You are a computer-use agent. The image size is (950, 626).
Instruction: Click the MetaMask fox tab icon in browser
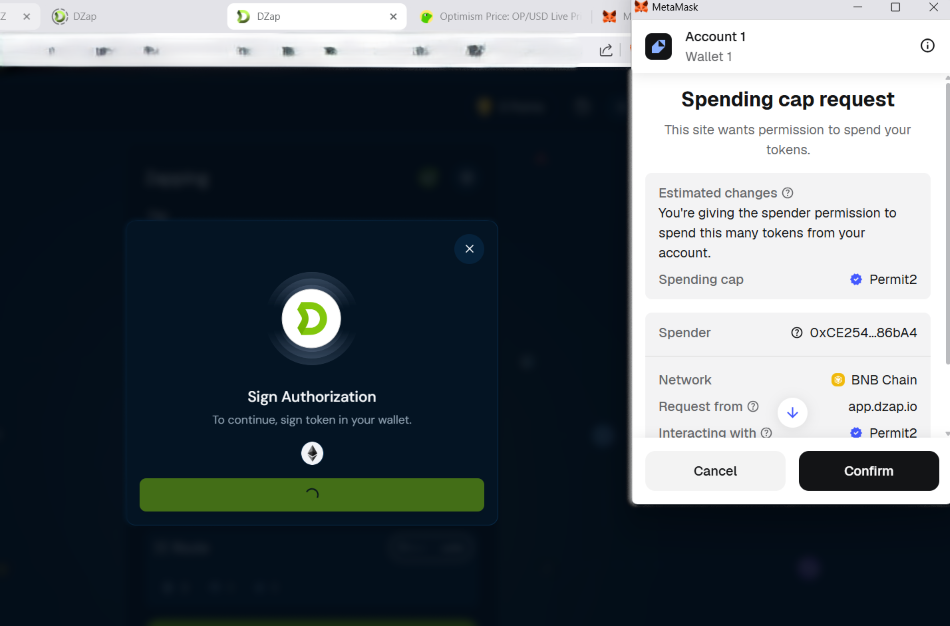(610, 16)
